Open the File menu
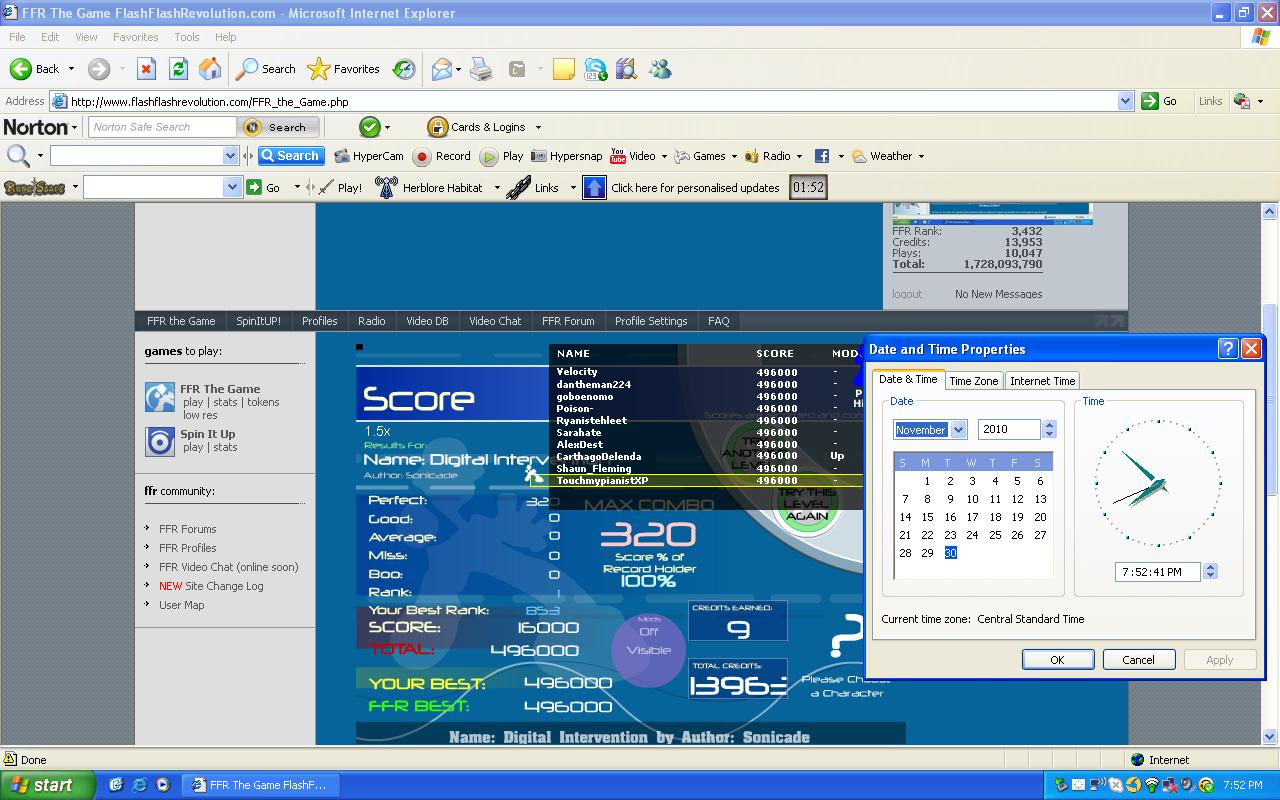Image resolution: width=1280 pixels, height=800 pixels. (x=17, y=37)
